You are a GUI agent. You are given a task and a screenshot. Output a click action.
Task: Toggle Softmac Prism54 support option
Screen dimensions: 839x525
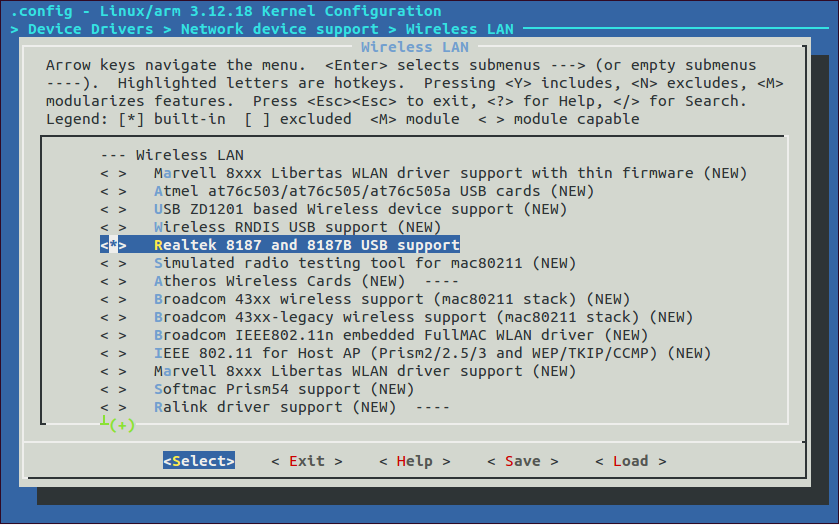[257, 389]
